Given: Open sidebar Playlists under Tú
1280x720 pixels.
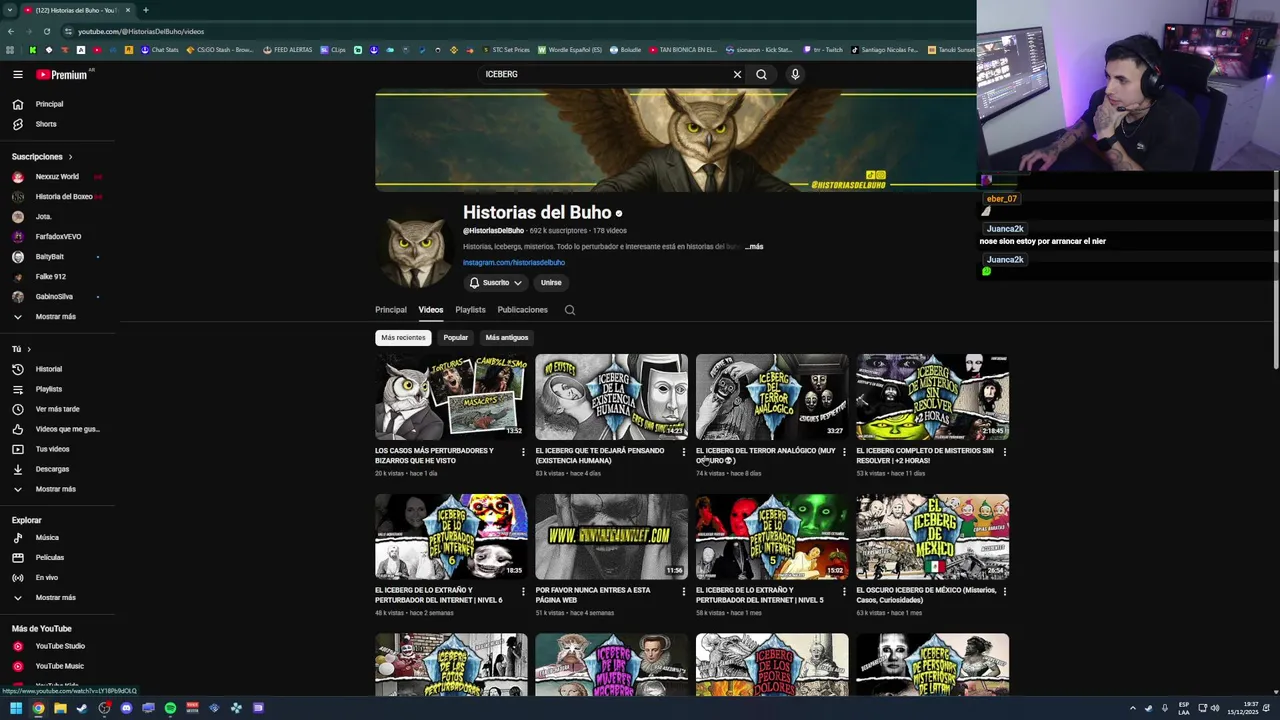Looking at the screenshot, I should point(48,389).
